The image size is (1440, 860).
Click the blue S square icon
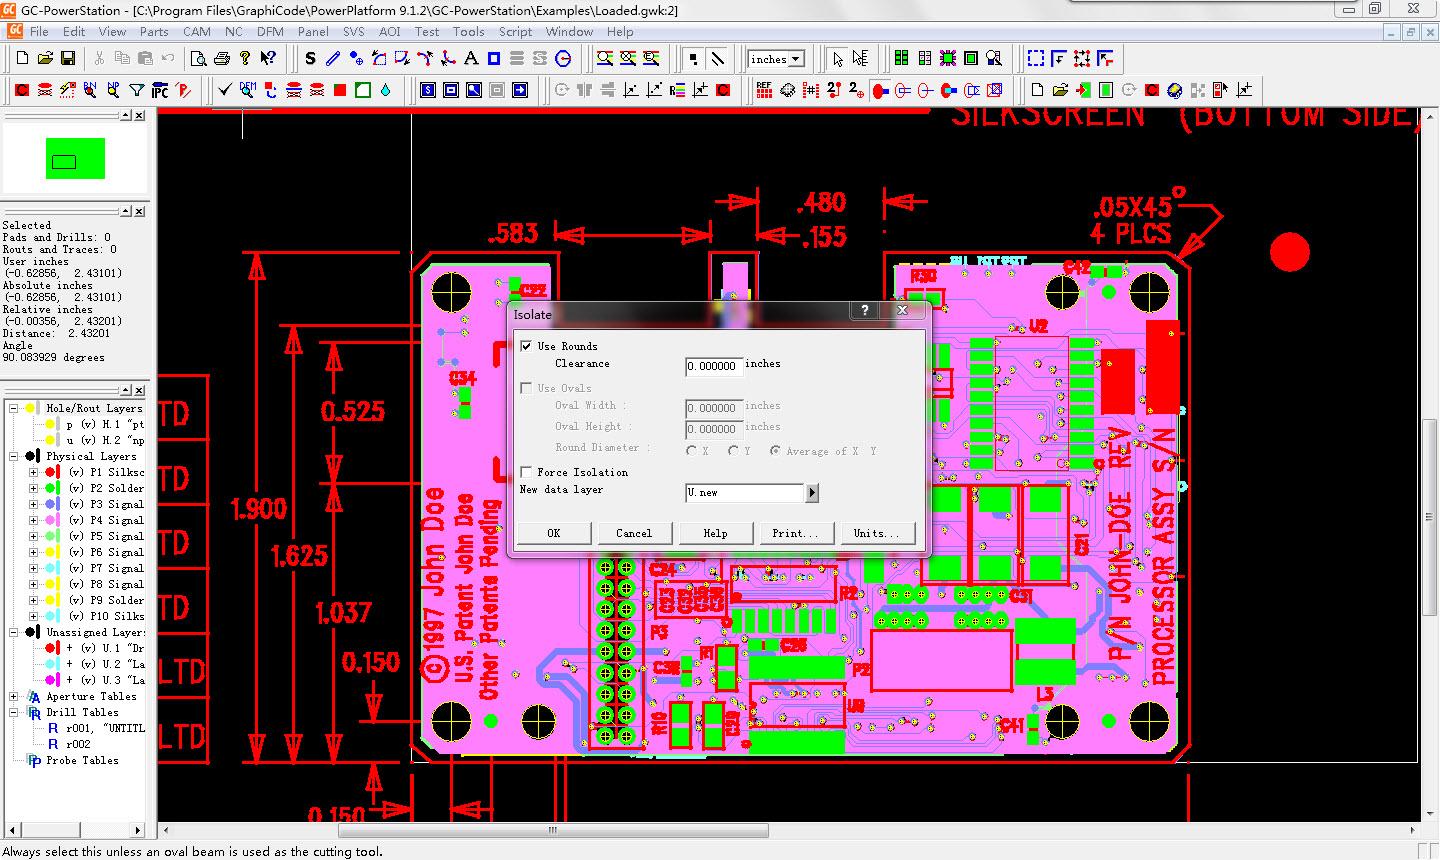pos(428,90)
